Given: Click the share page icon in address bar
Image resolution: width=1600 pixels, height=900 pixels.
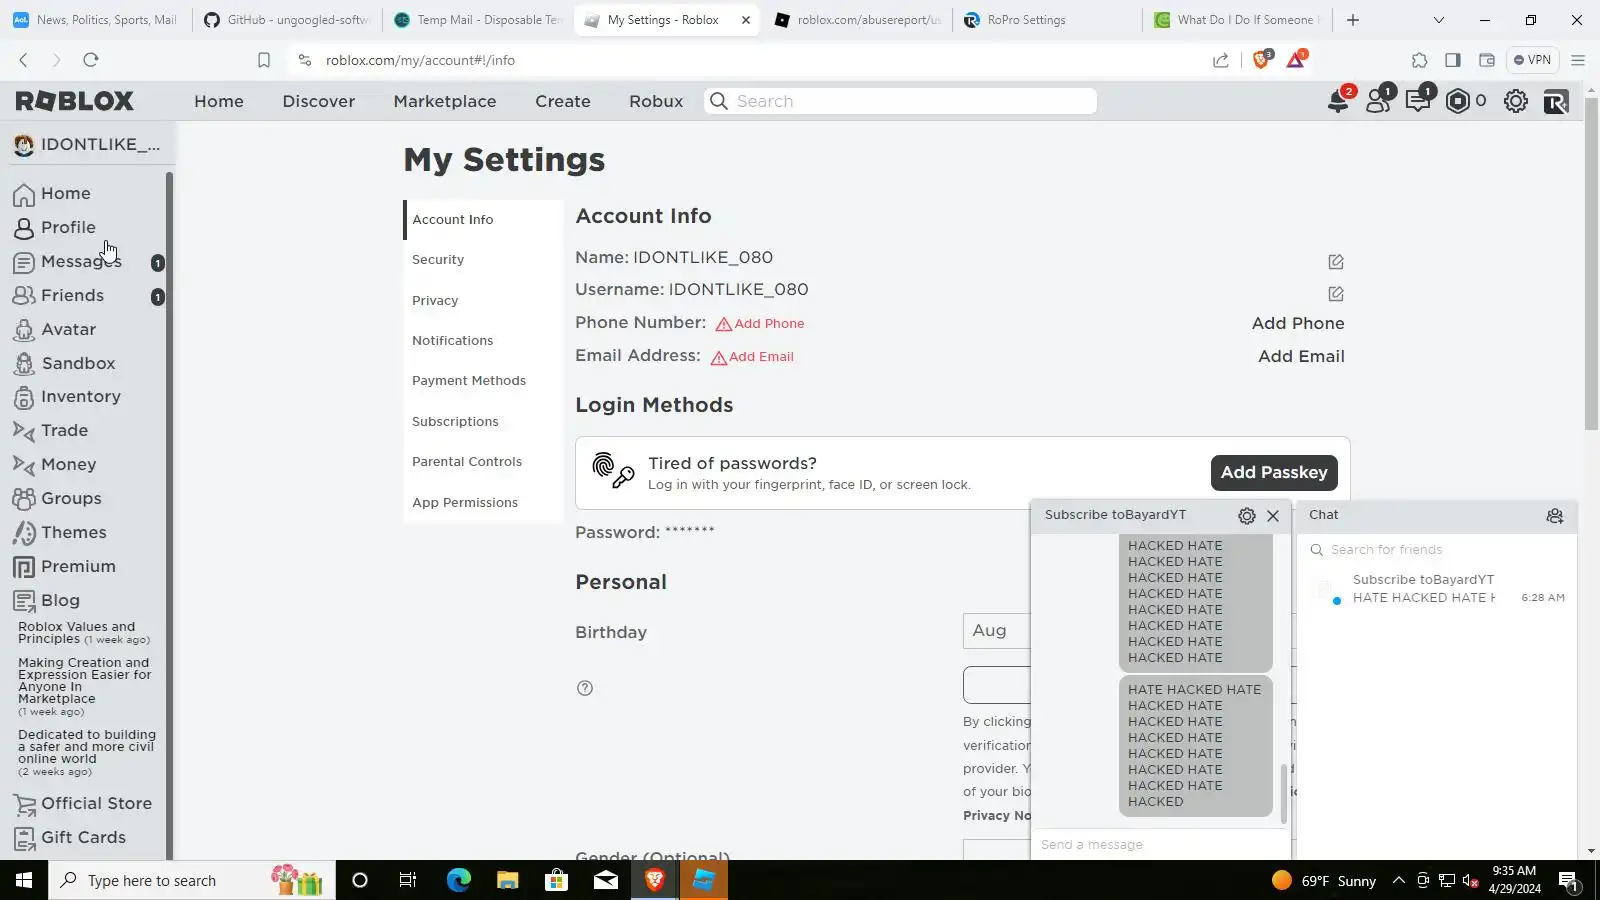Looking at the screenshot, I should click(1221, 60).
